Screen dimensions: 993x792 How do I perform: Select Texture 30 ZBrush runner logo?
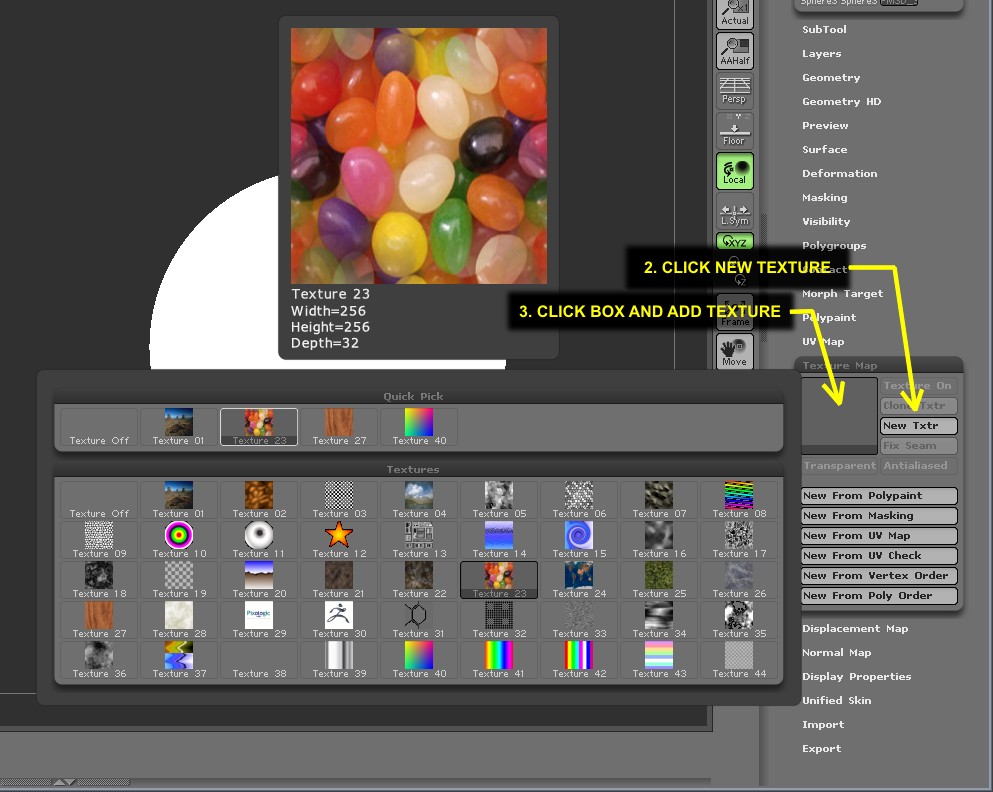[339, 619]
